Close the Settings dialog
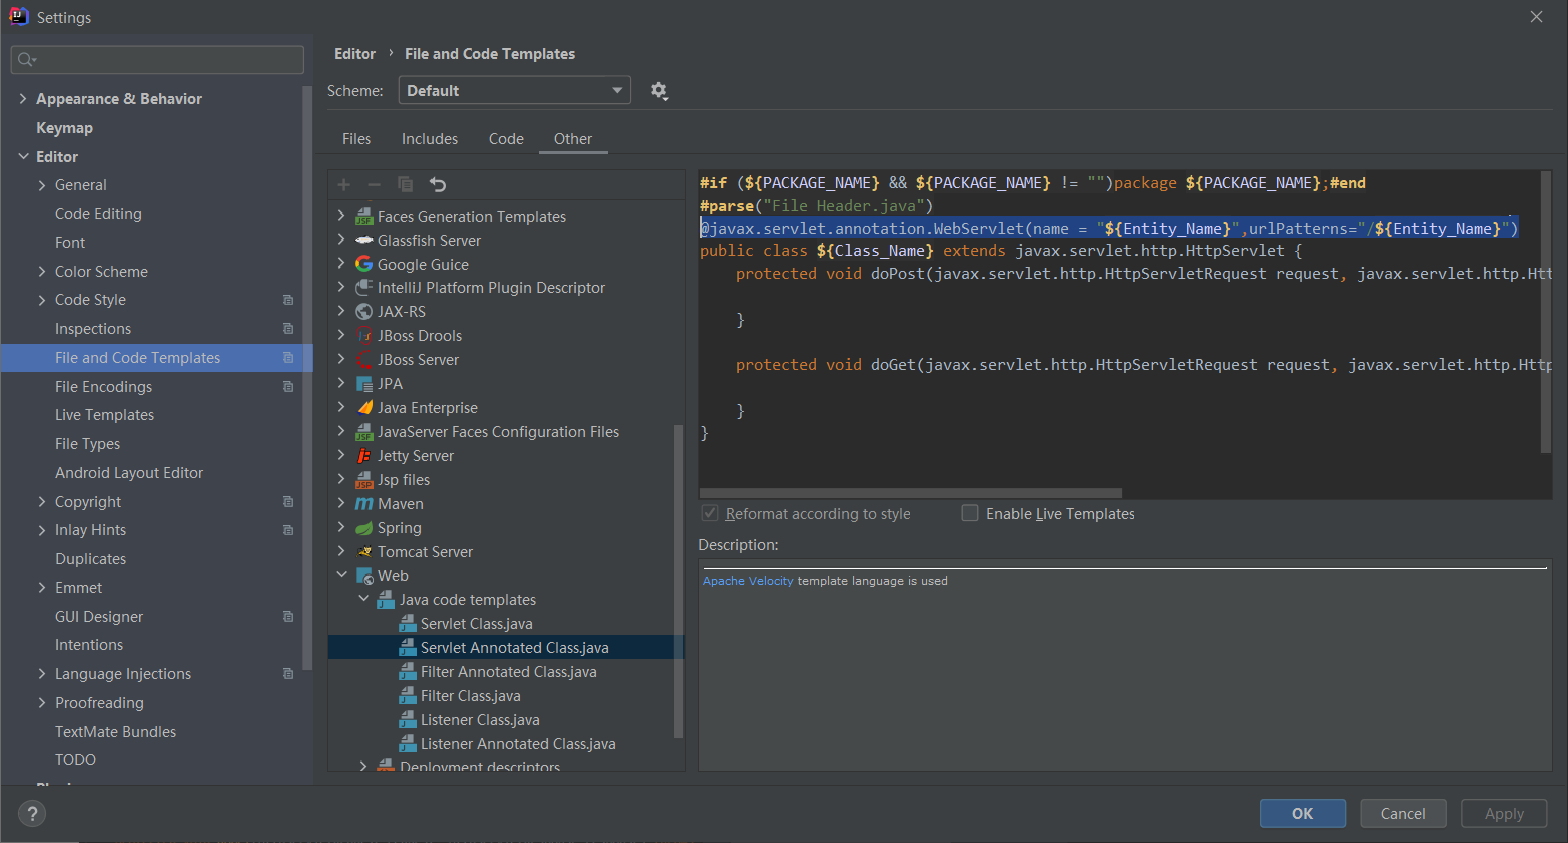This screenshot has width=1568, height=843. click(x=1537, y=17)
